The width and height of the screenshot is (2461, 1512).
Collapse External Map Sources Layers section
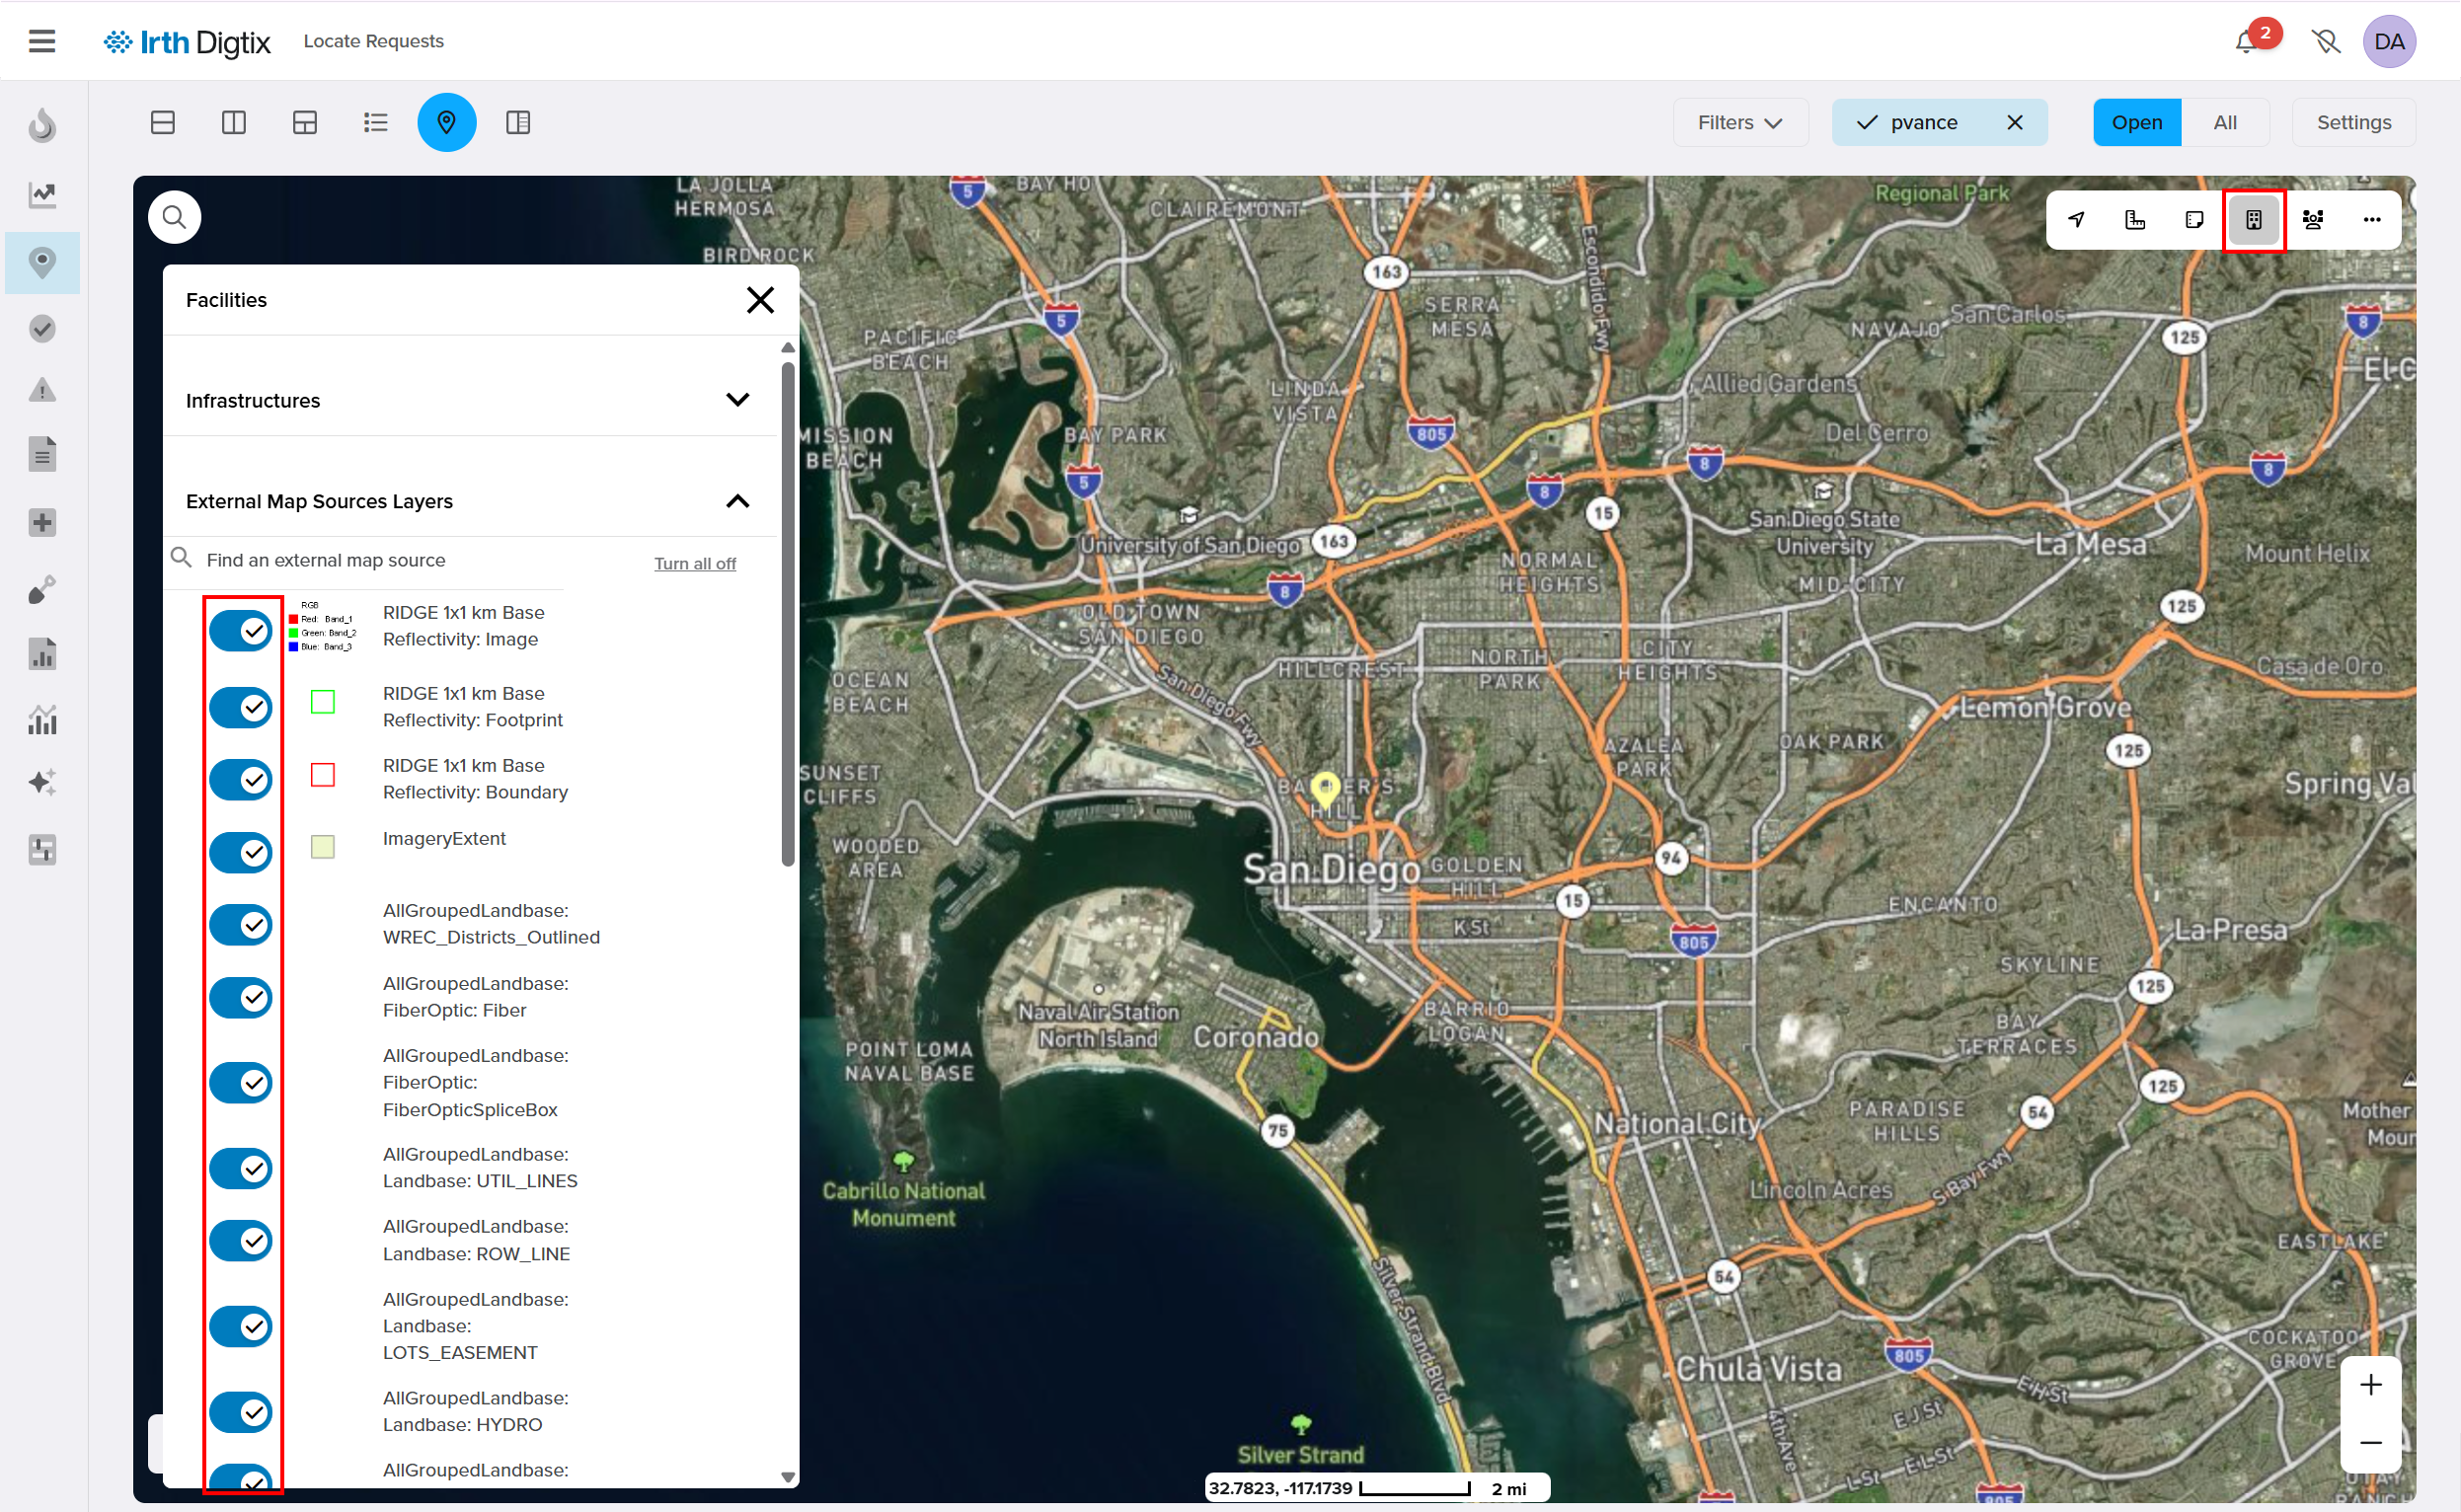click(737, 501)
